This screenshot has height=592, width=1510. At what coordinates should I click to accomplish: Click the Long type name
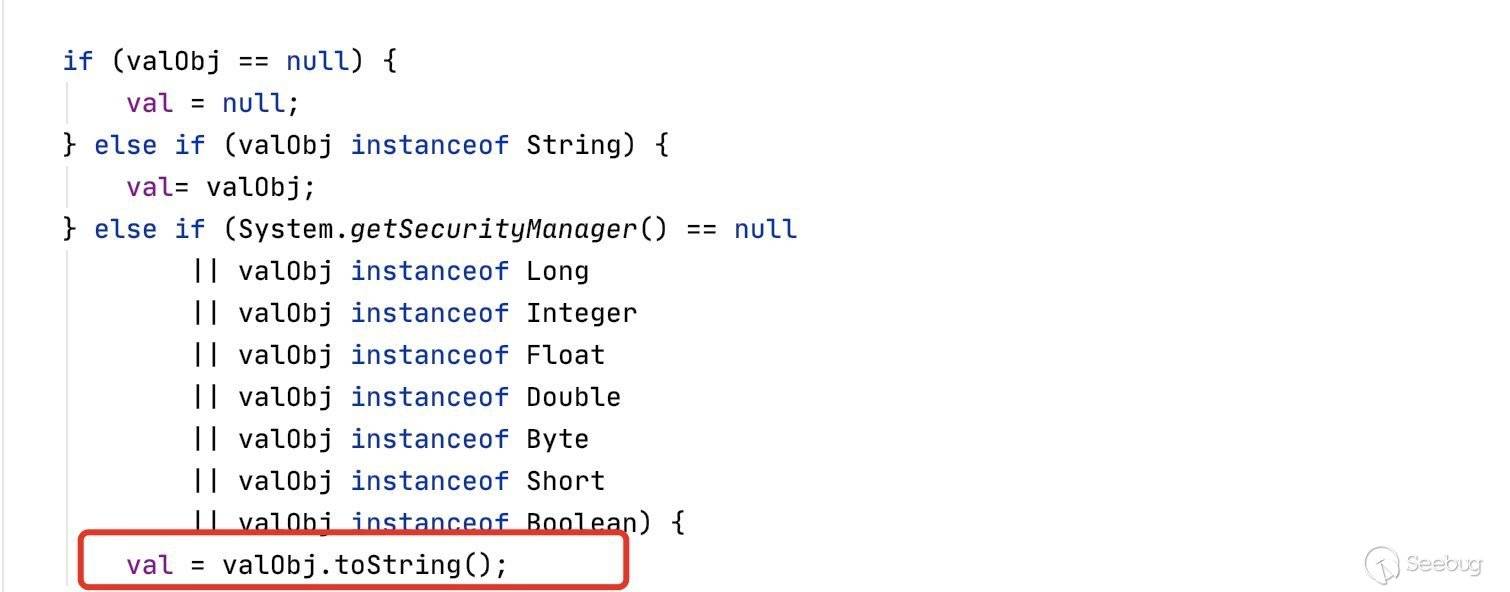(x=557, y=271)
